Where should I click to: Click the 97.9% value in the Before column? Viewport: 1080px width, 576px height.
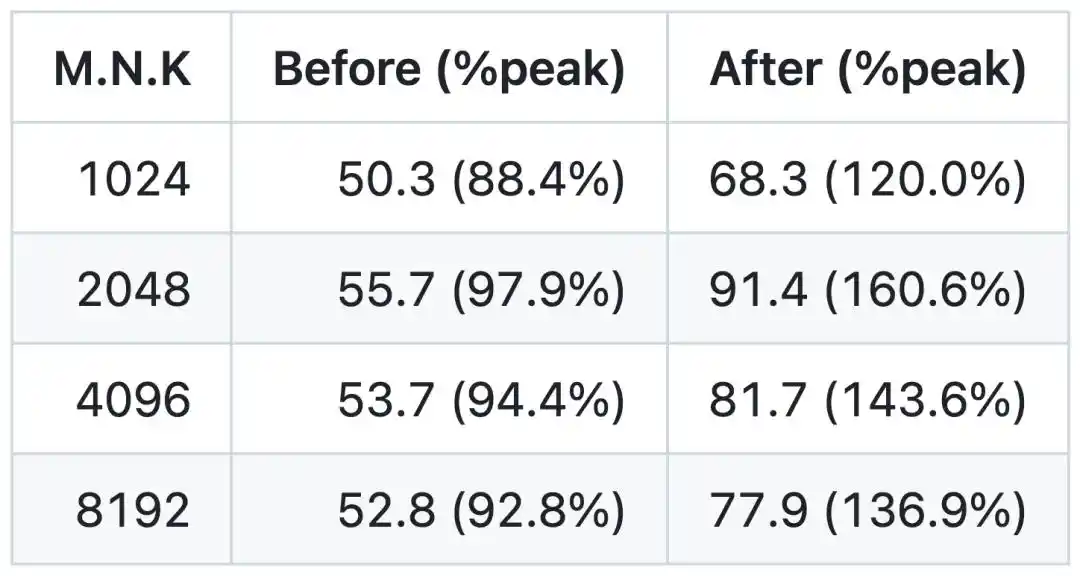tap(539, 289)
